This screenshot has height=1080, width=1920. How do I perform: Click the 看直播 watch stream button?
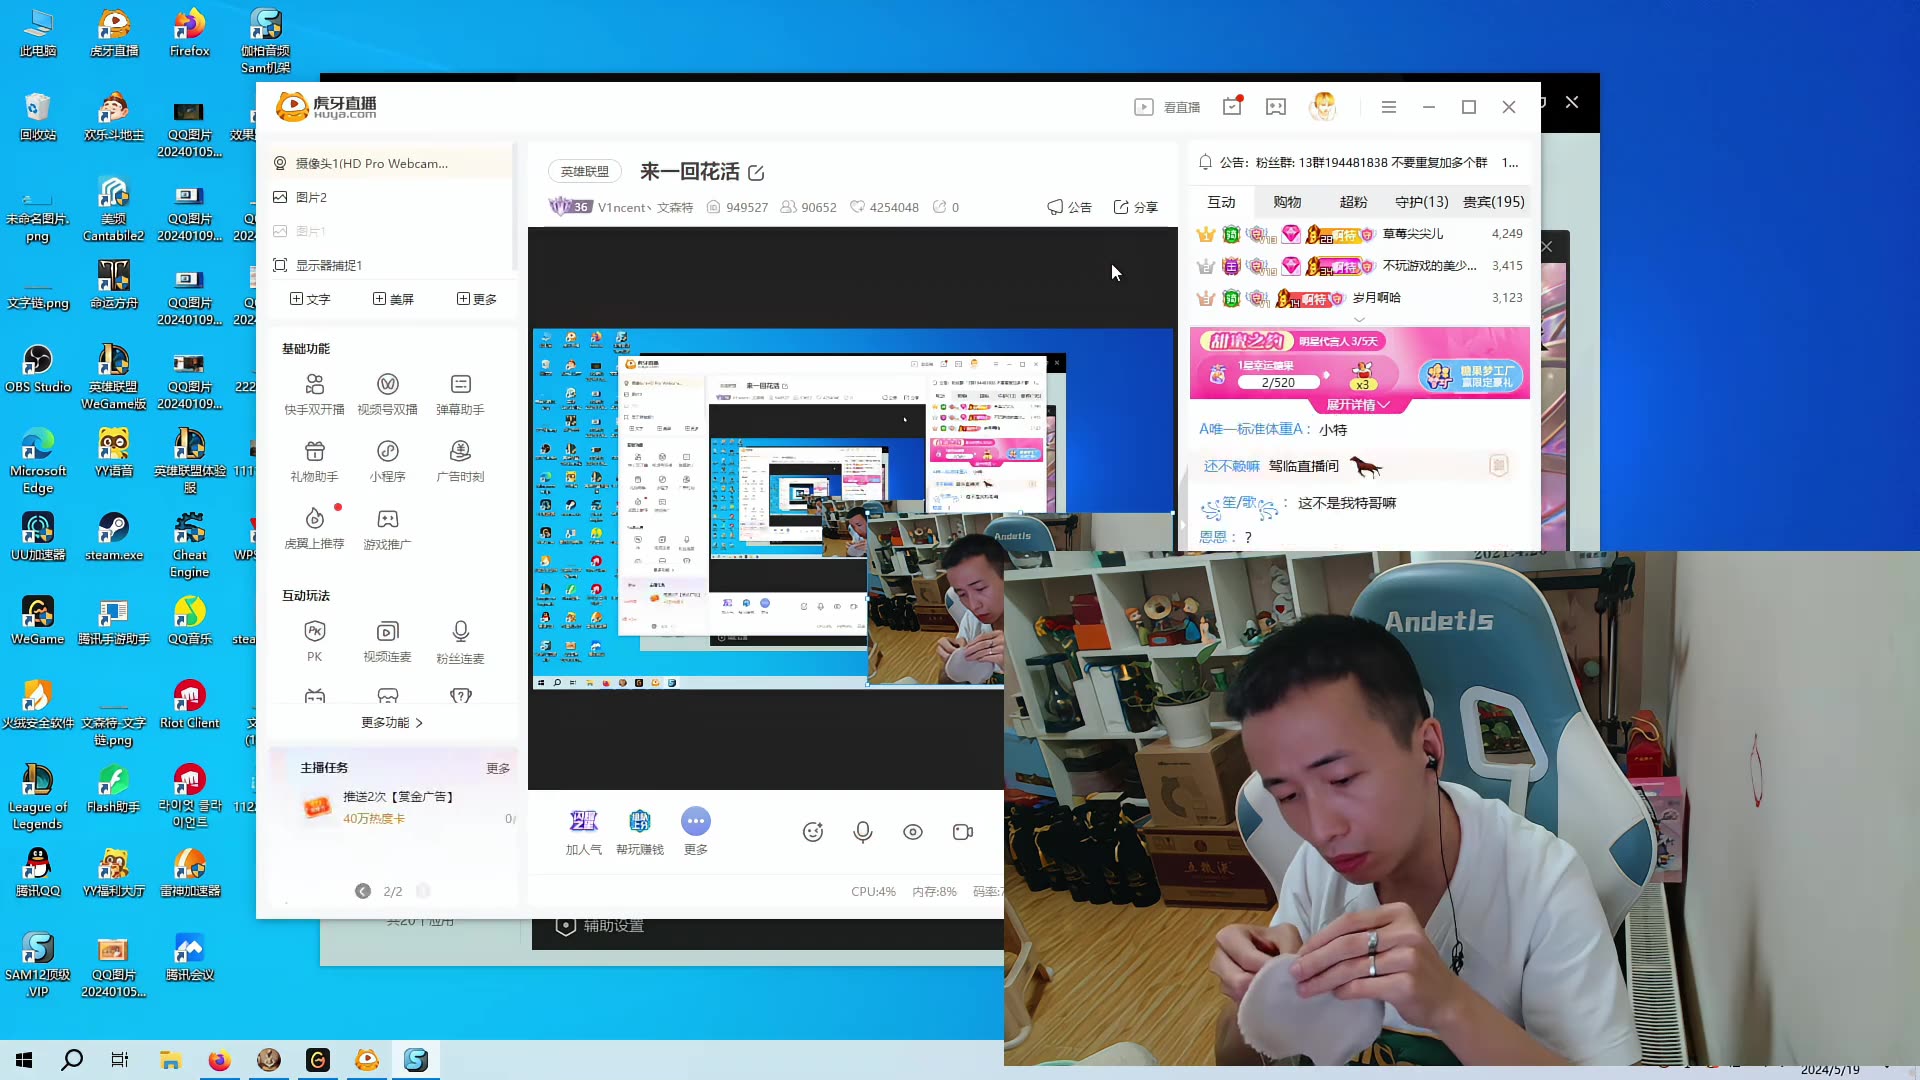point(1168,106)
